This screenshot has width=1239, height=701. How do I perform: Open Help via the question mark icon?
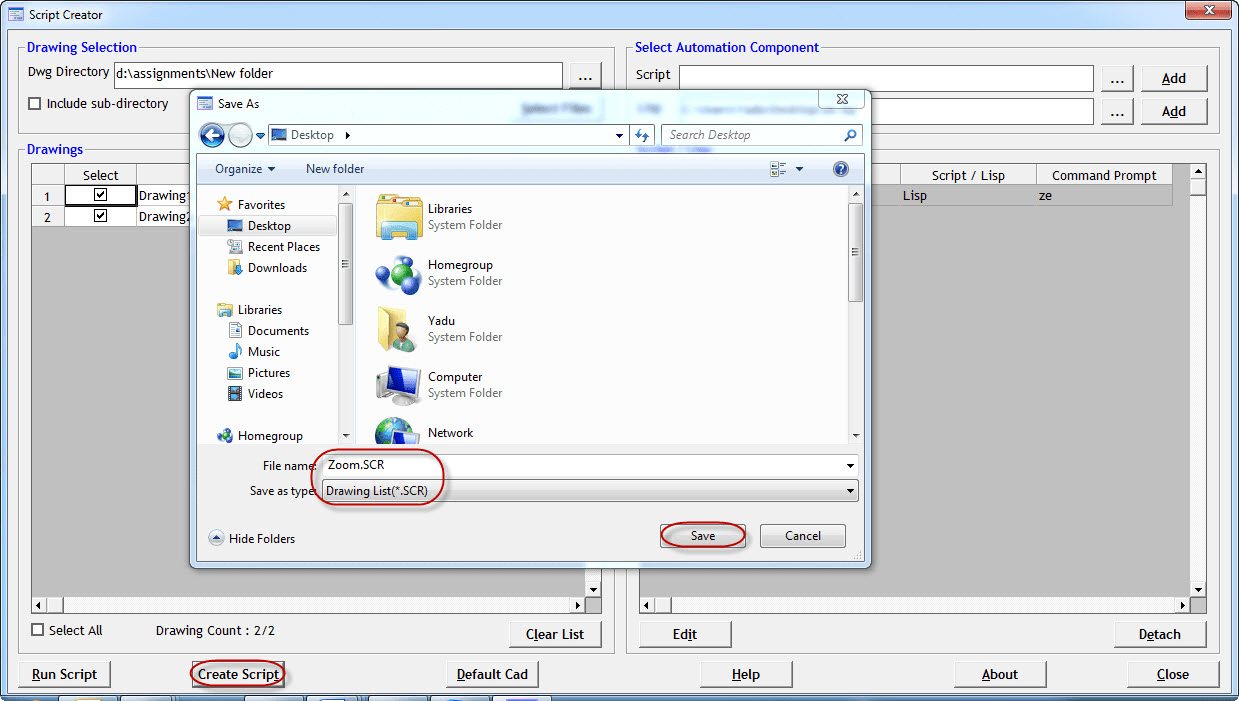840,168
